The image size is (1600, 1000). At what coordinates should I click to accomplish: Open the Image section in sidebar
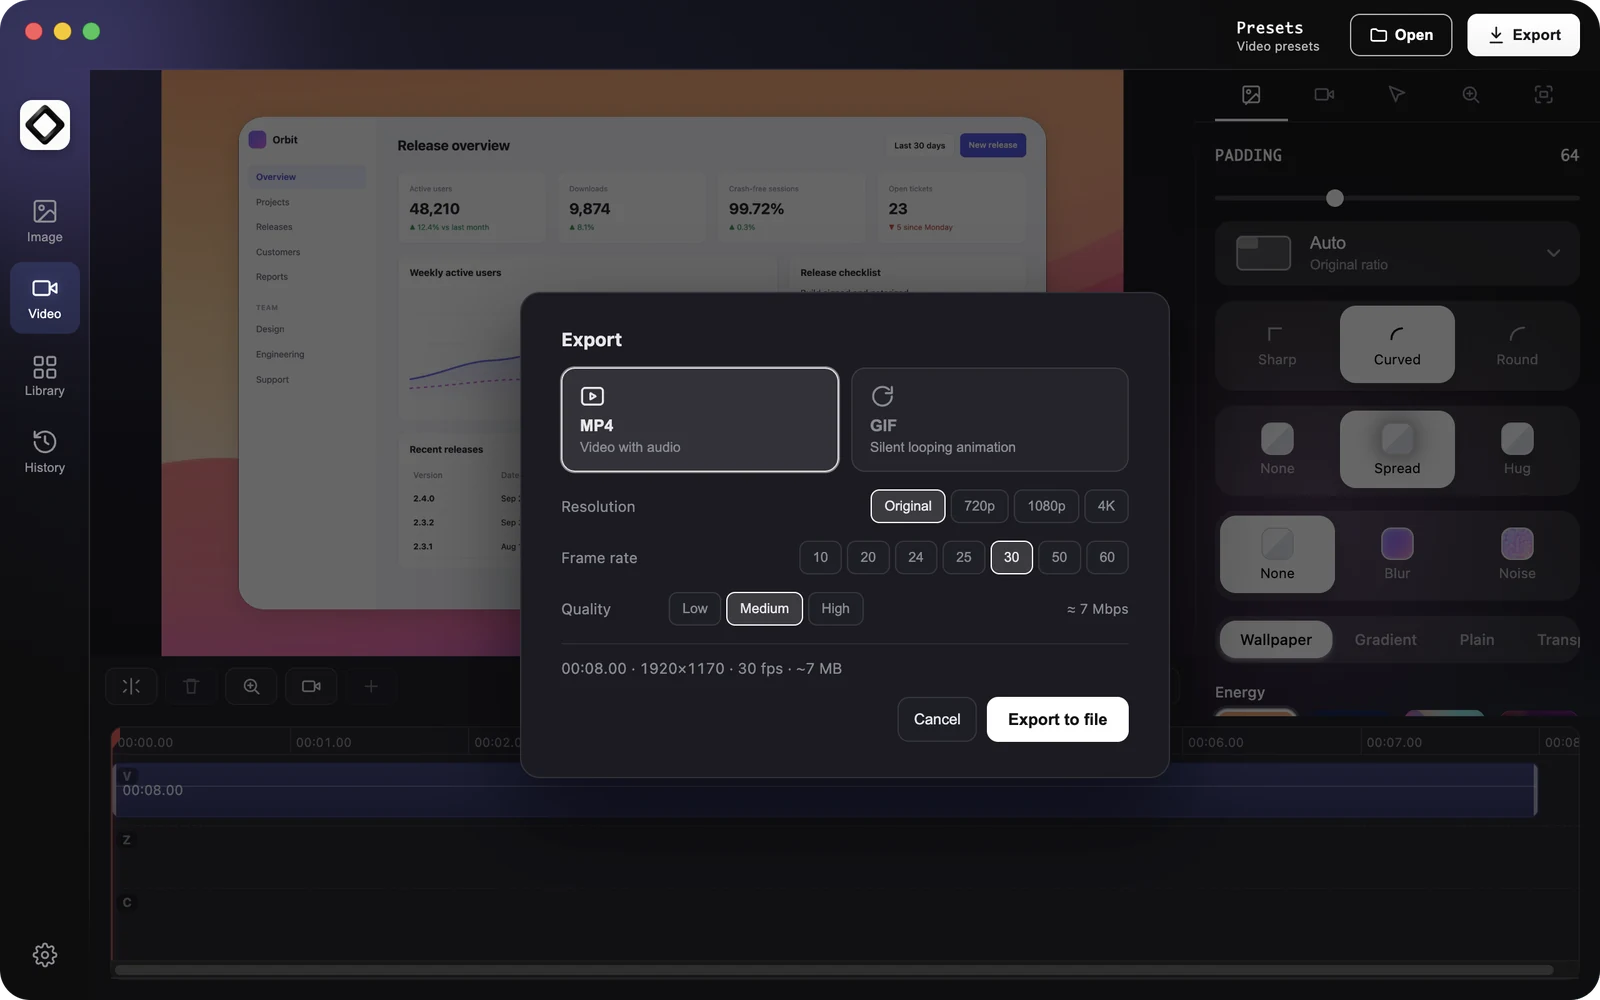(44, 221)
